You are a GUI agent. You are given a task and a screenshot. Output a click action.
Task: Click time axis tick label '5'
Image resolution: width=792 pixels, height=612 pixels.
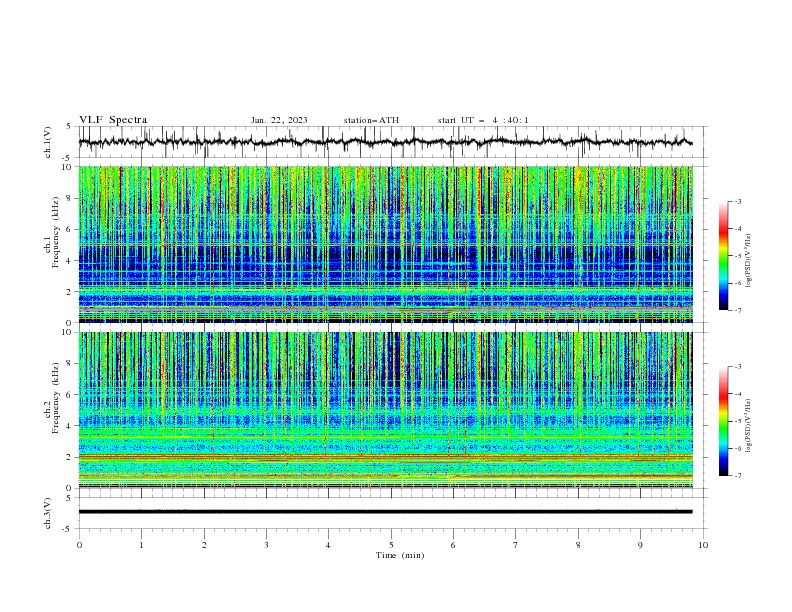tap(391, 545)
